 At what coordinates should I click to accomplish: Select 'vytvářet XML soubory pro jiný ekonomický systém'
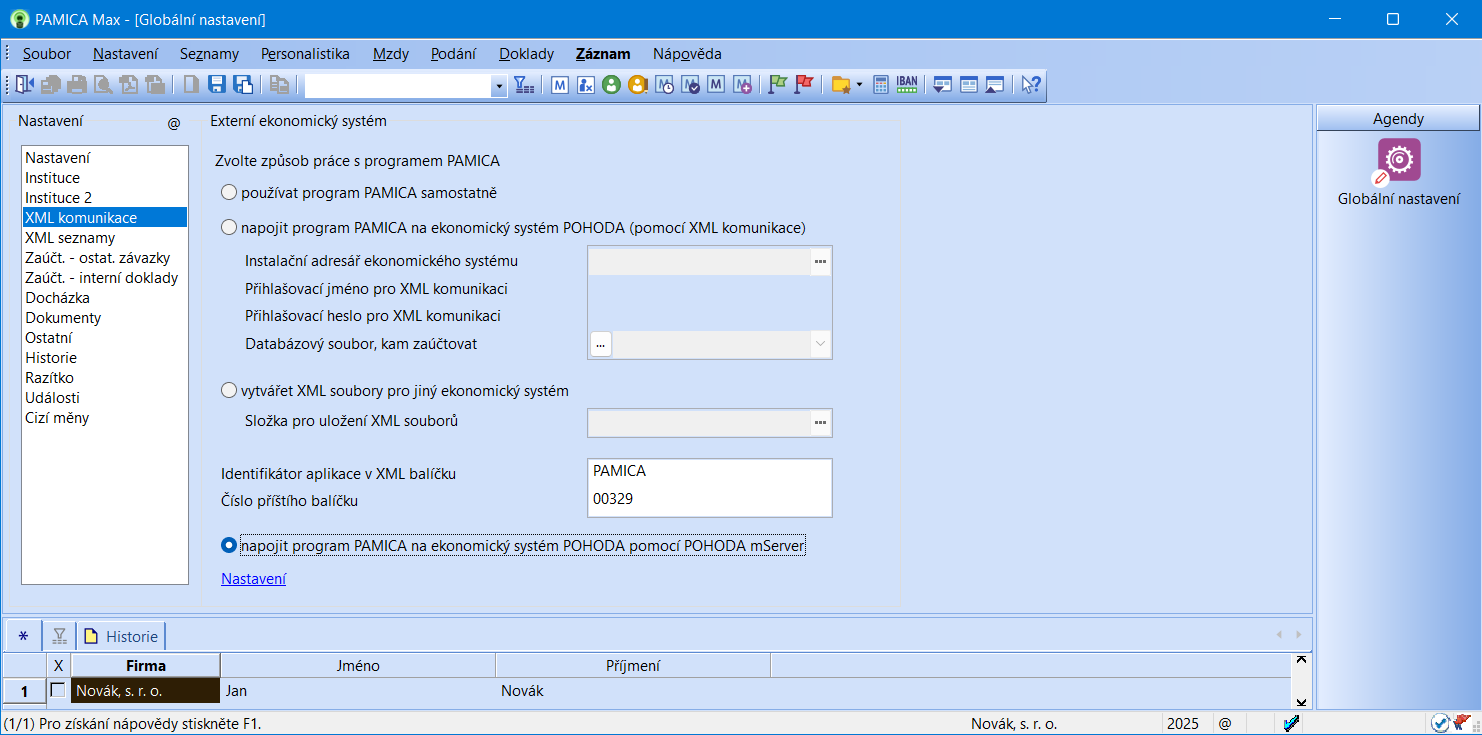(229, 391)
